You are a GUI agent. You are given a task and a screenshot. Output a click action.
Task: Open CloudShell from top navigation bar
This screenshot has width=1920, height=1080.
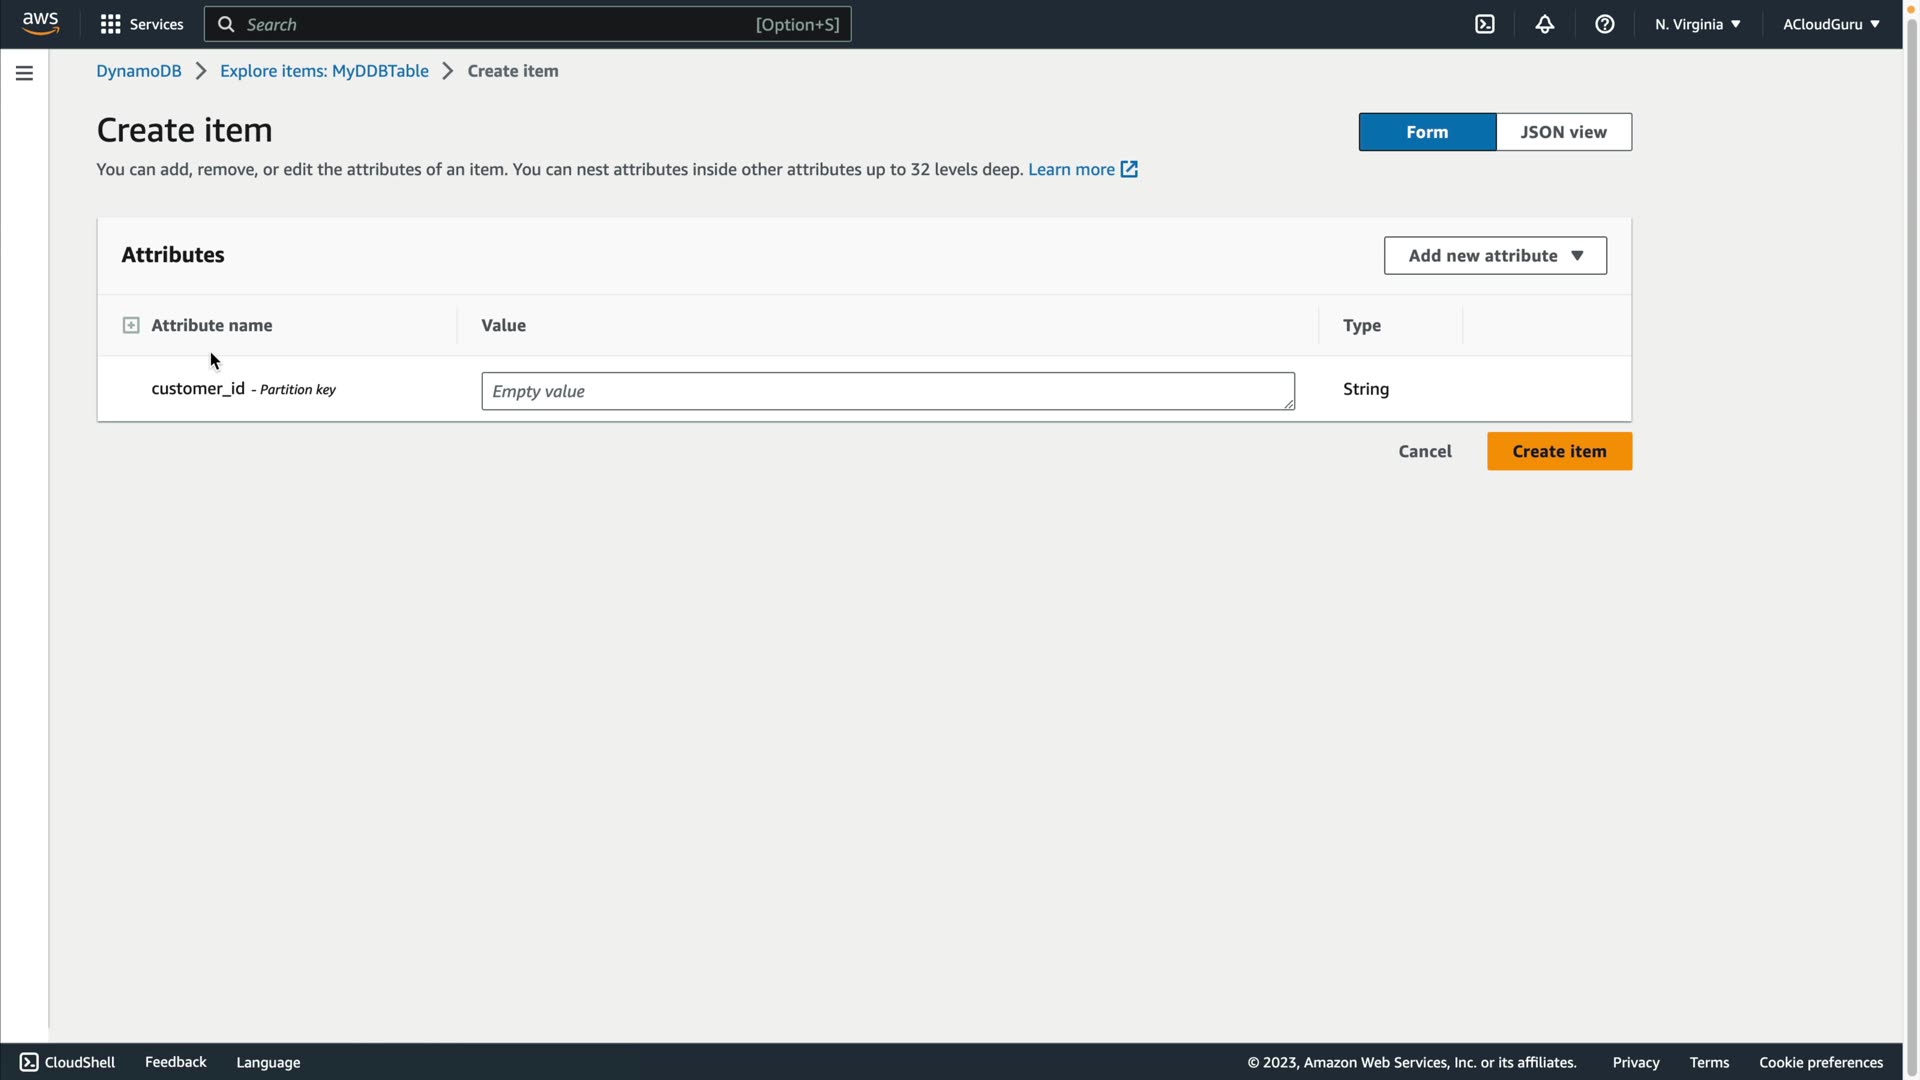[1485, 24]
